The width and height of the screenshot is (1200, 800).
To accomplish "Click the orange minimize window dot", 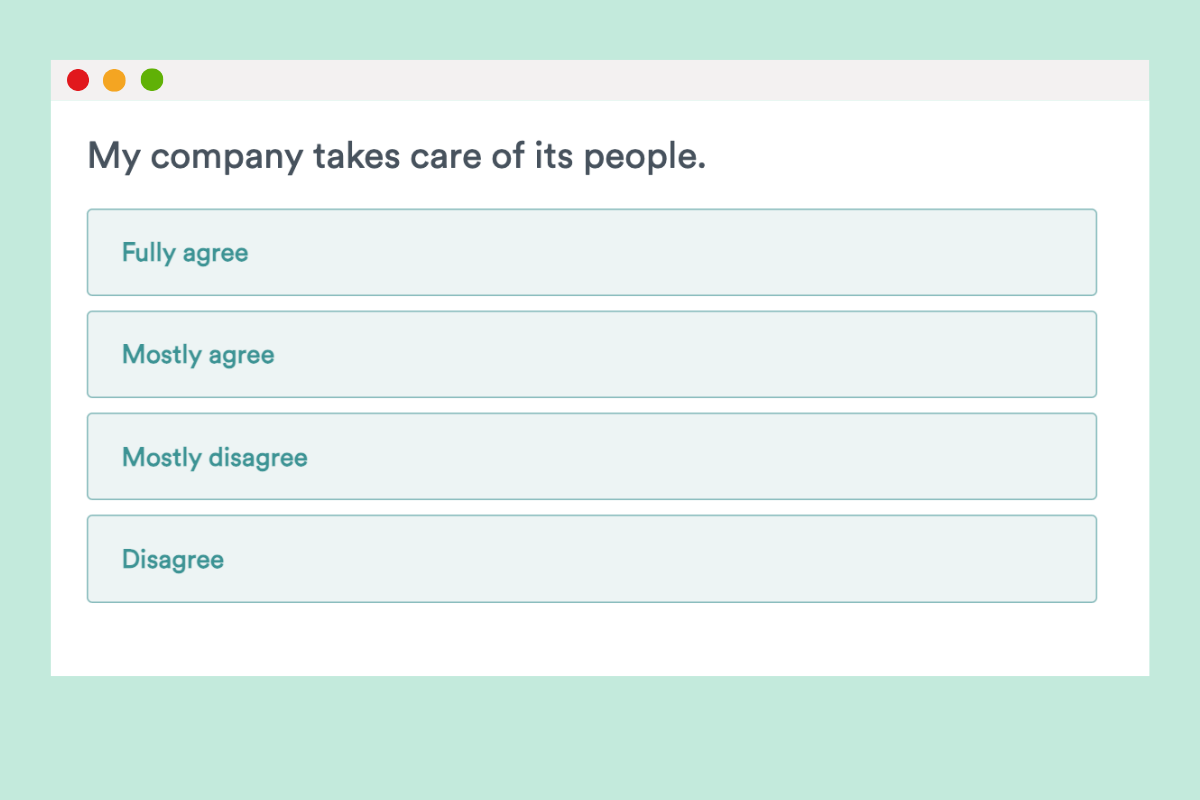I will [115, 80].
